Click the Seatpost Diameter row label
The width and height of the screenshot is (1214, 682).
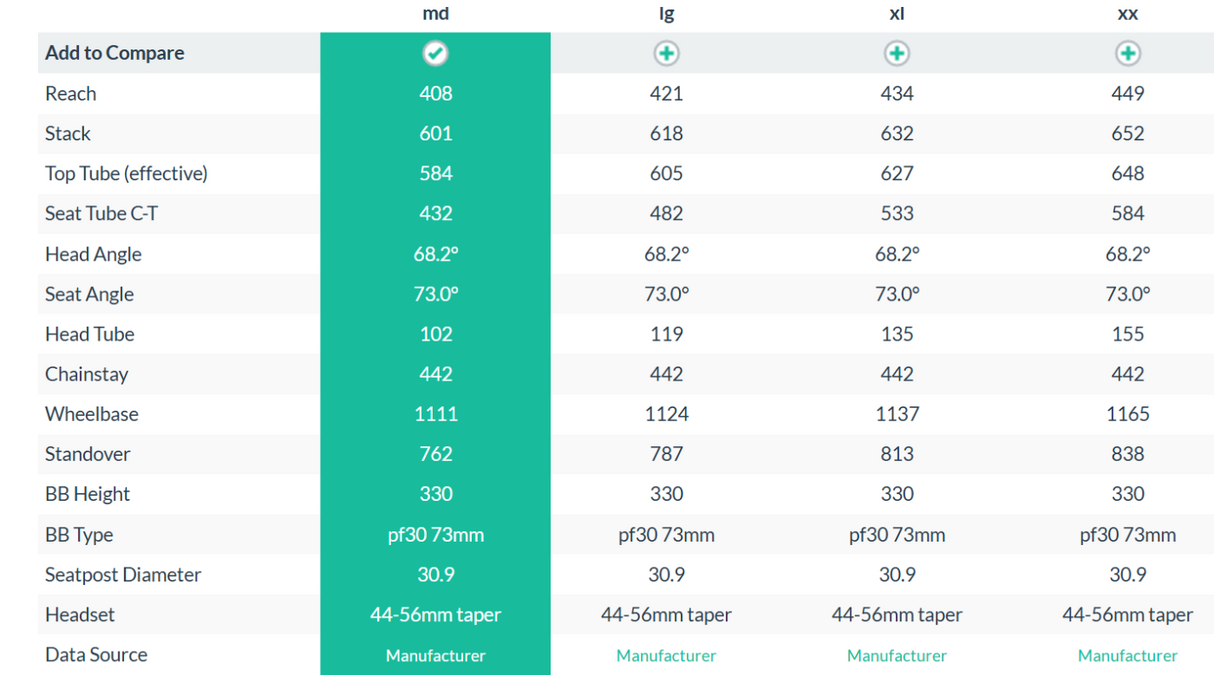coord(123,575)
